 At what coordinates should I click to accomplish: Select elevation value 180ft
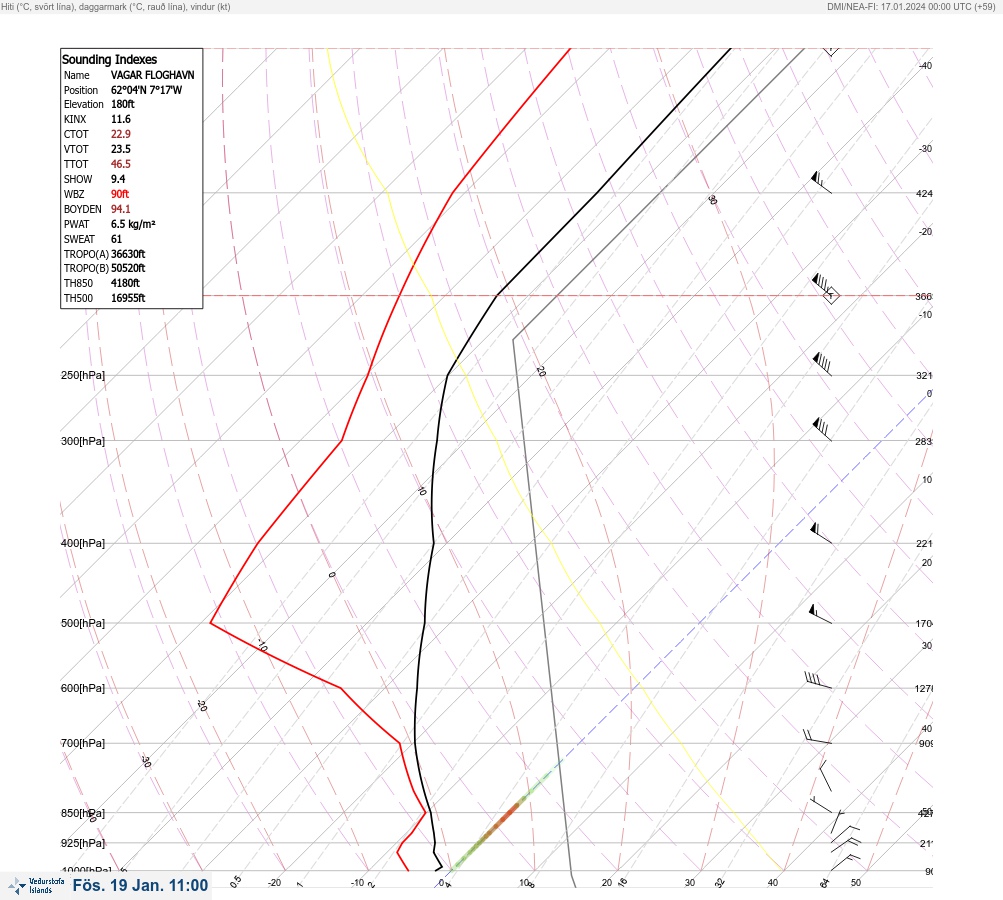tap(123, 104)
